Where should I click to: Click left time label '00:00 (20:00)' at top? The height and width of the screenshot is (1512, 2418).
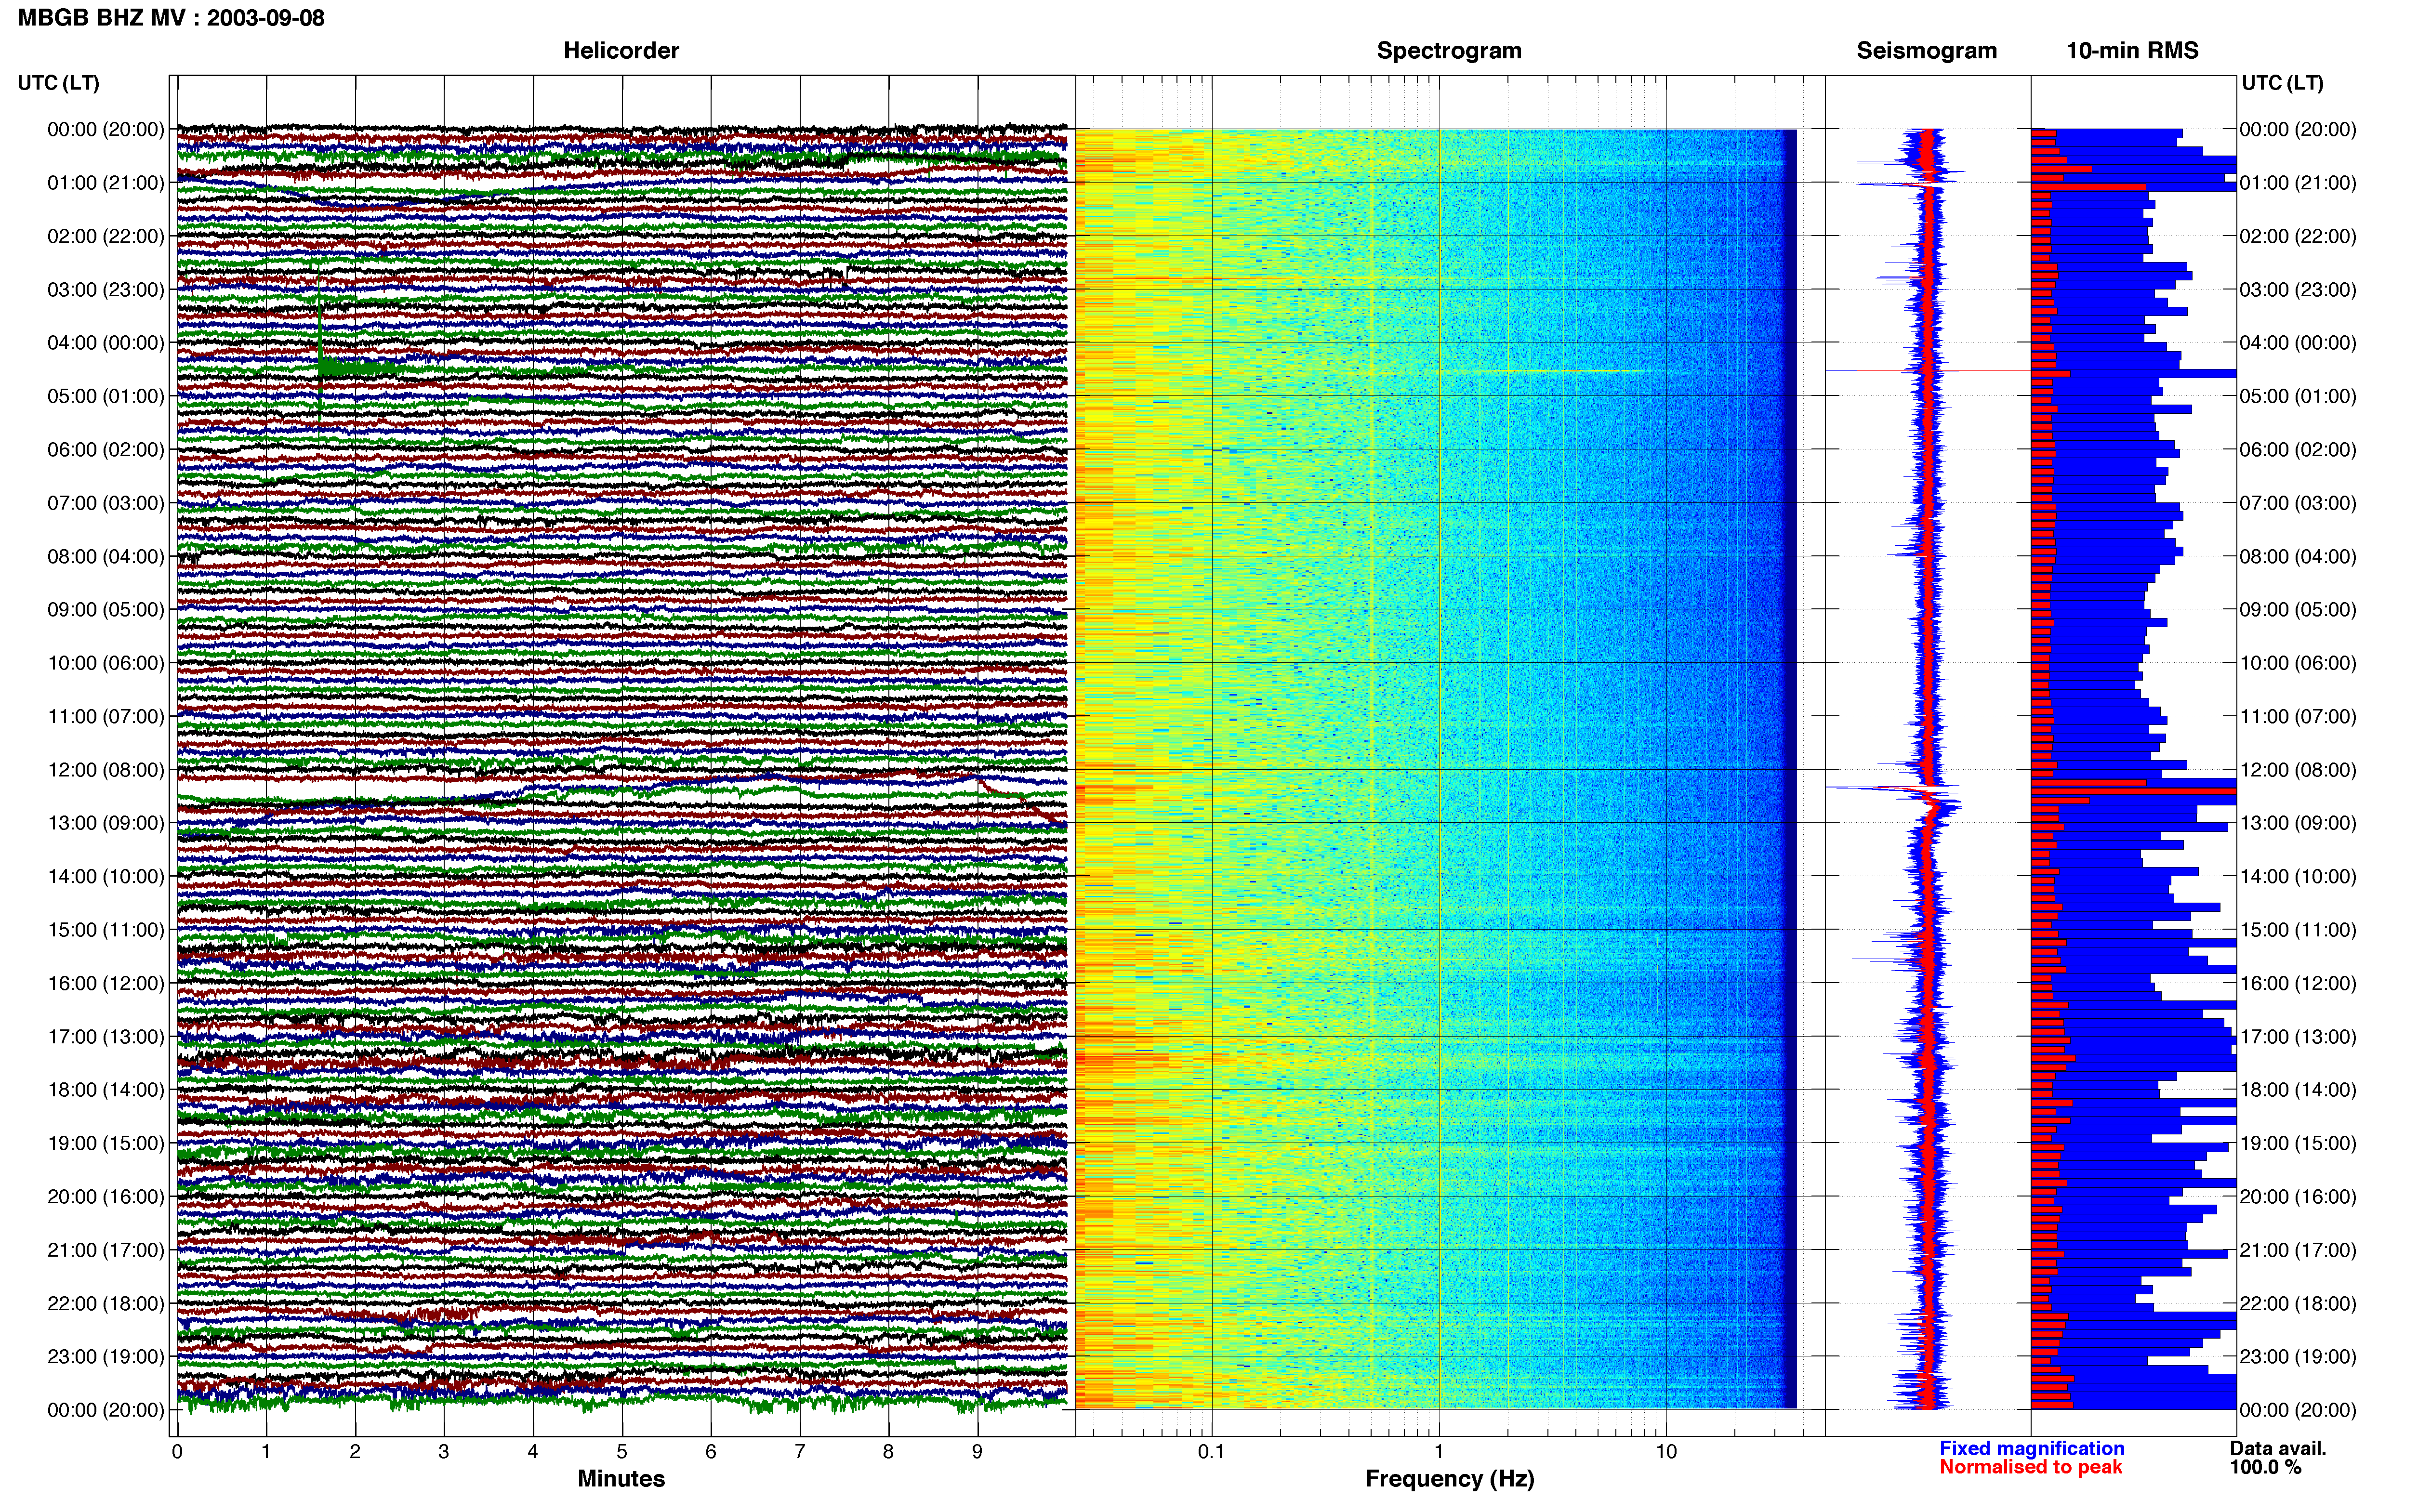coord(106,129)
